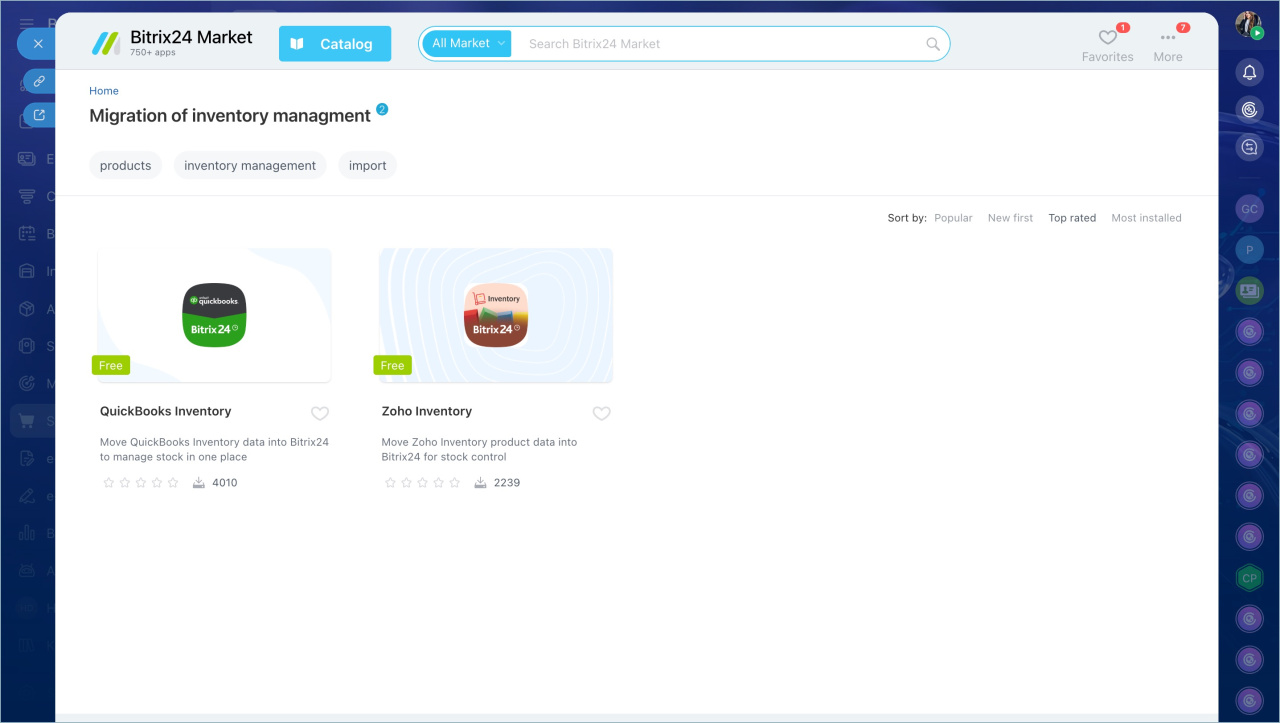Image resolution: width=1280 pixels, height=723 pixels.
Task: Copy the page link using the chain icon
Action: 39,81
